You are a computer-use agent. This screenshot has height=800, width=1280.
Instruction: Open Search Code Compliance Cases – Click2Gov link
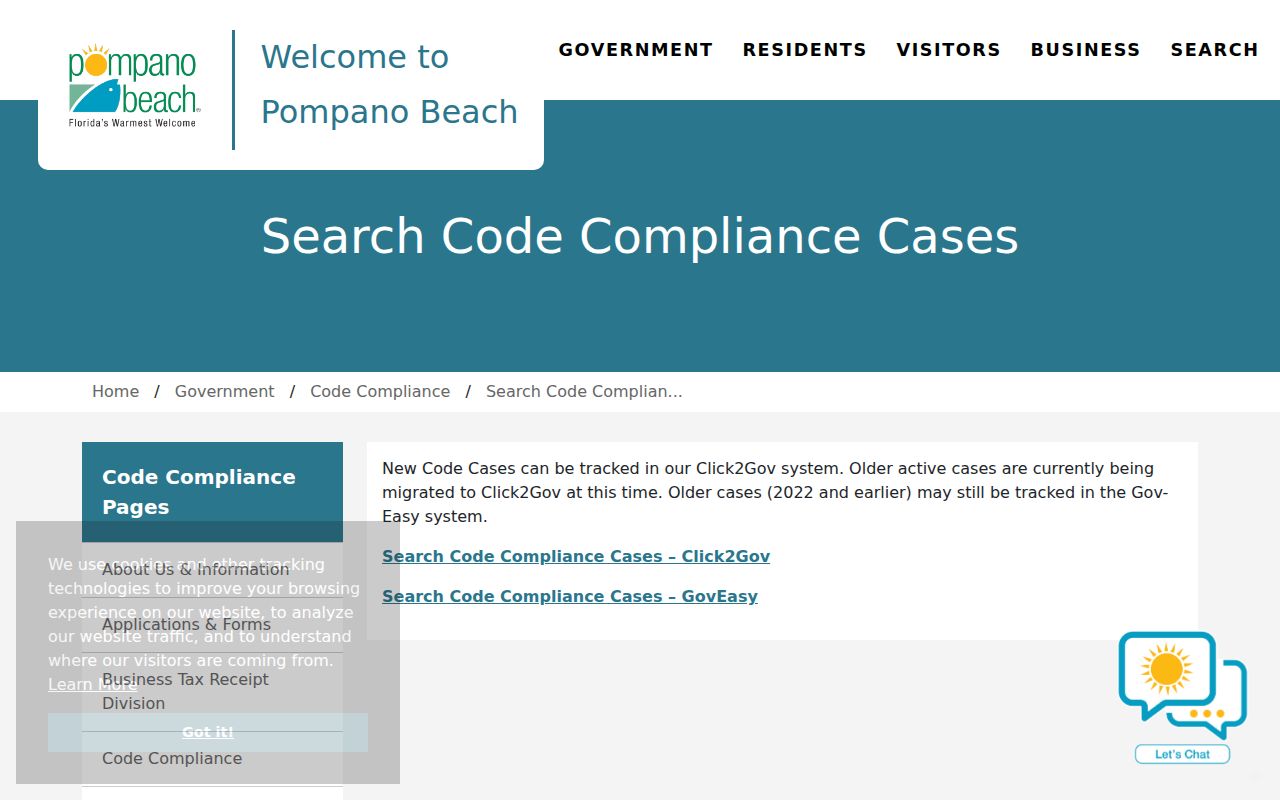[x=576, y=557]
